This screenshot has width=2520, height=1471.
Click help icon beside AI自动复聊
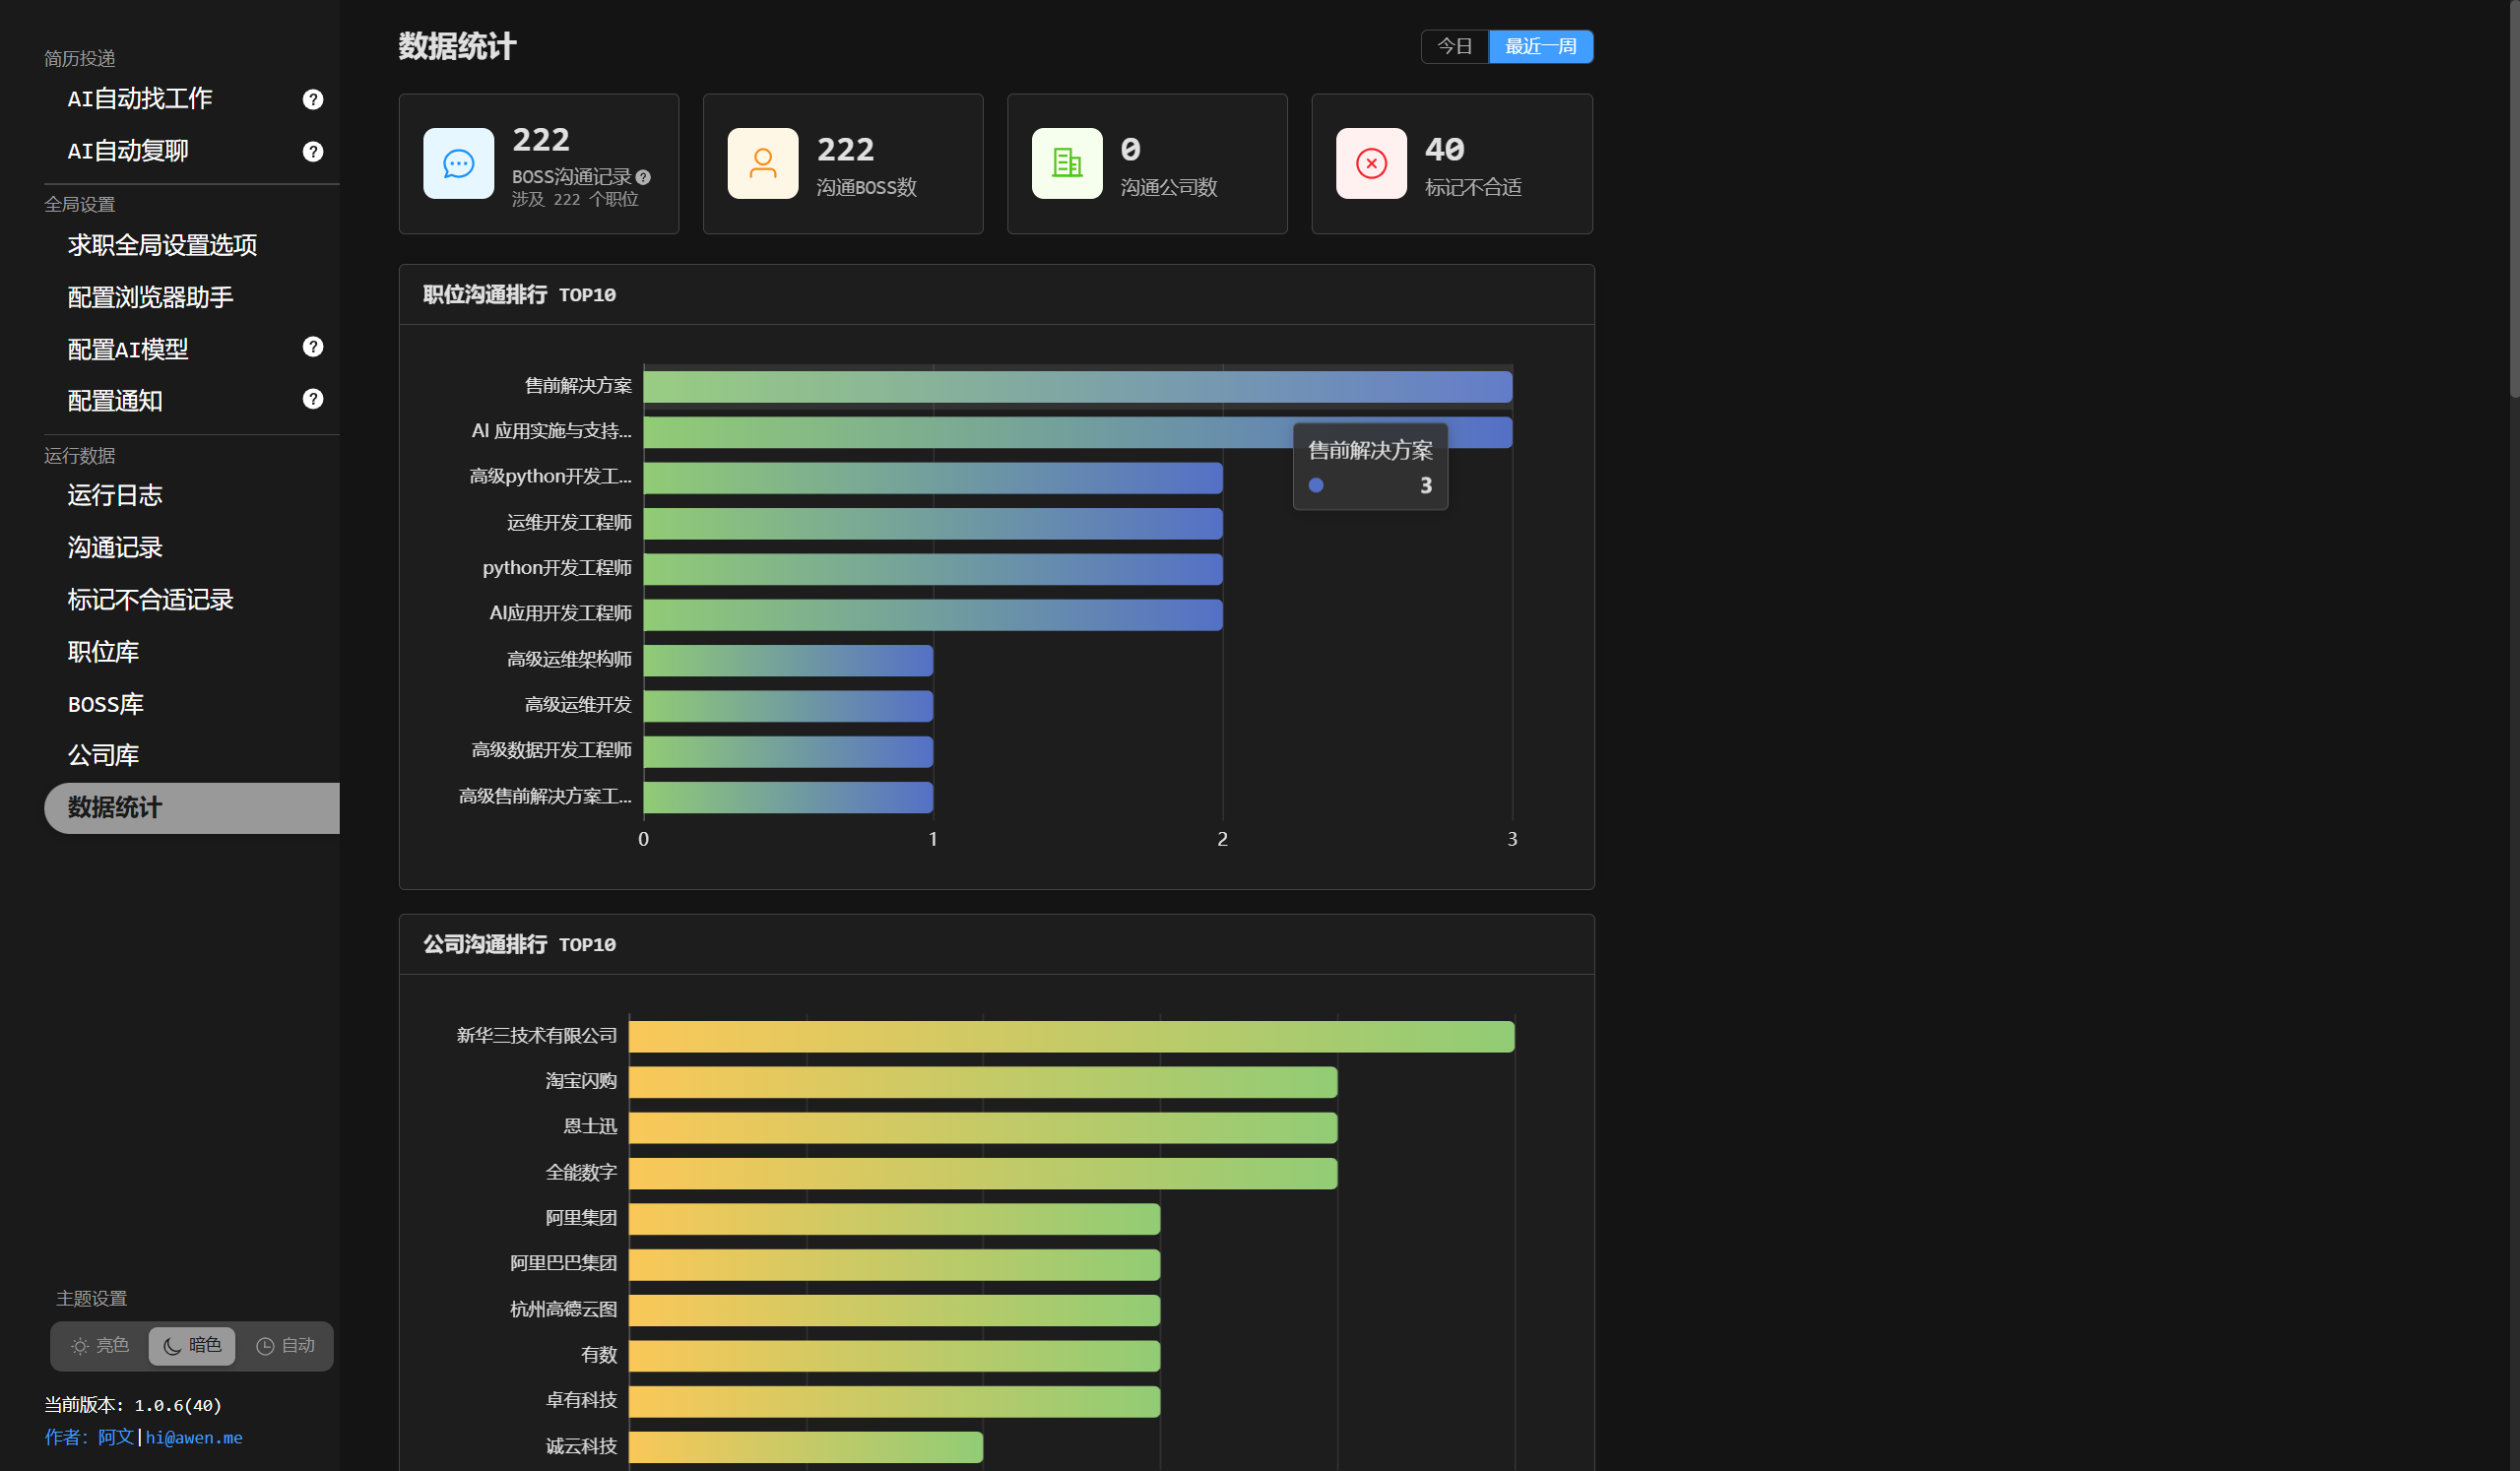tap(313, 151)
